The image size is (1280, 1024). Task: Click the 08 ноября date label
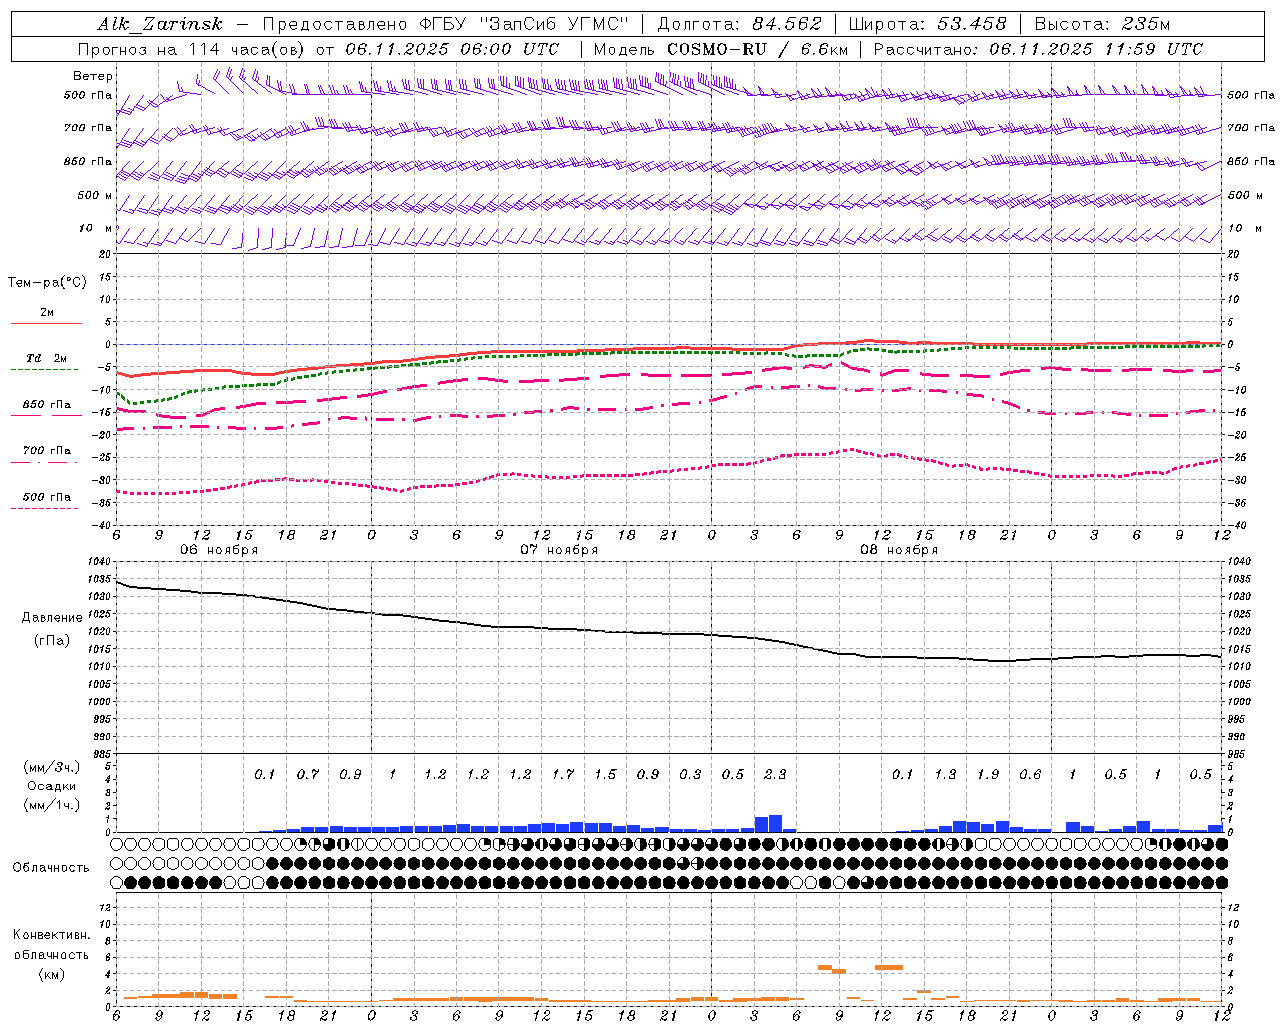899,550
